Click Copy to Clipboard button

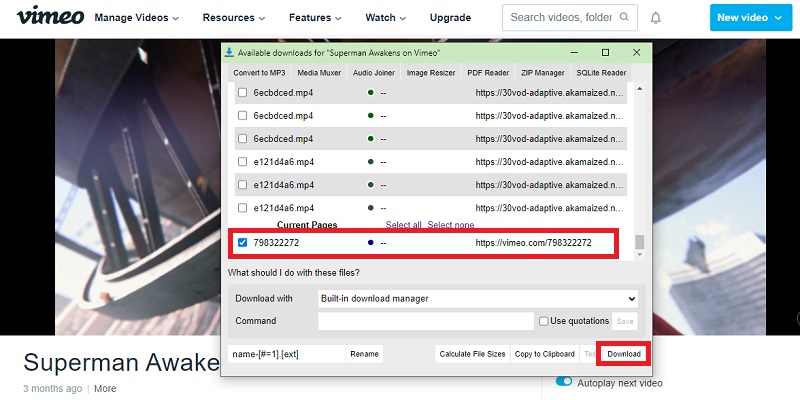click(544, 354)
